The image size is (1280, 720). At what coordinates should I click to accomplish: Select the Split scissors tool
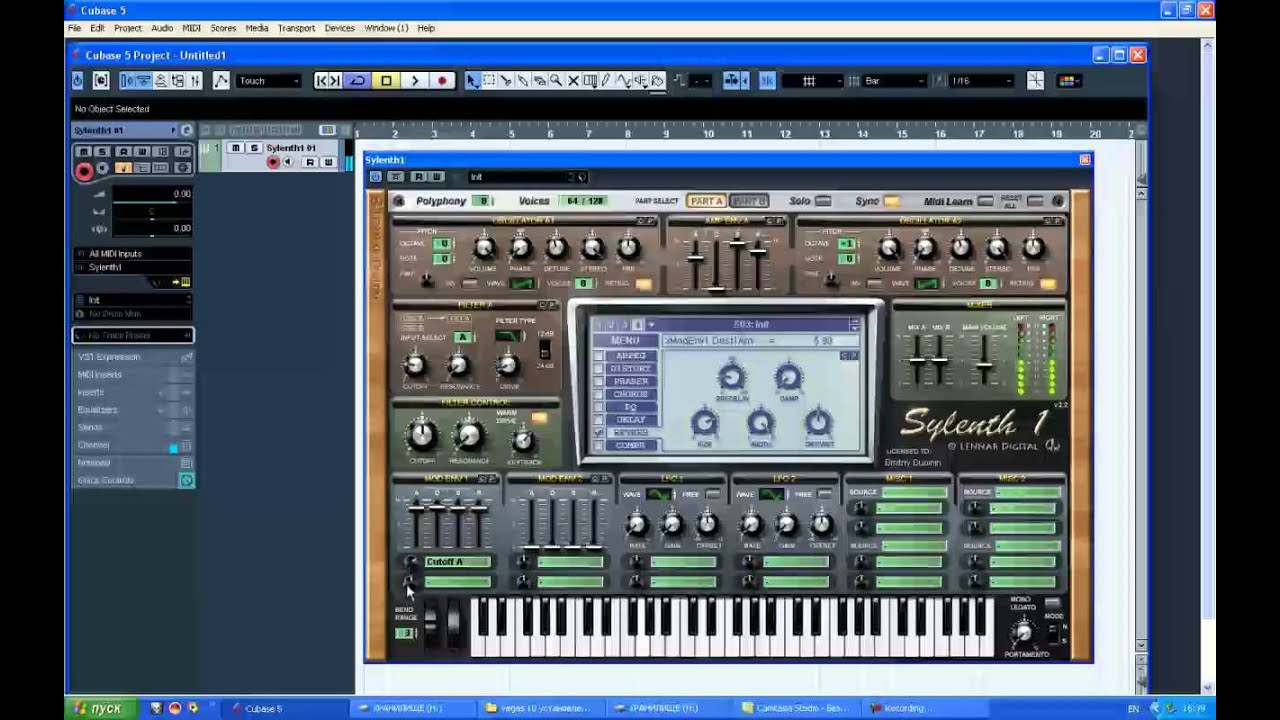(506, 81)
